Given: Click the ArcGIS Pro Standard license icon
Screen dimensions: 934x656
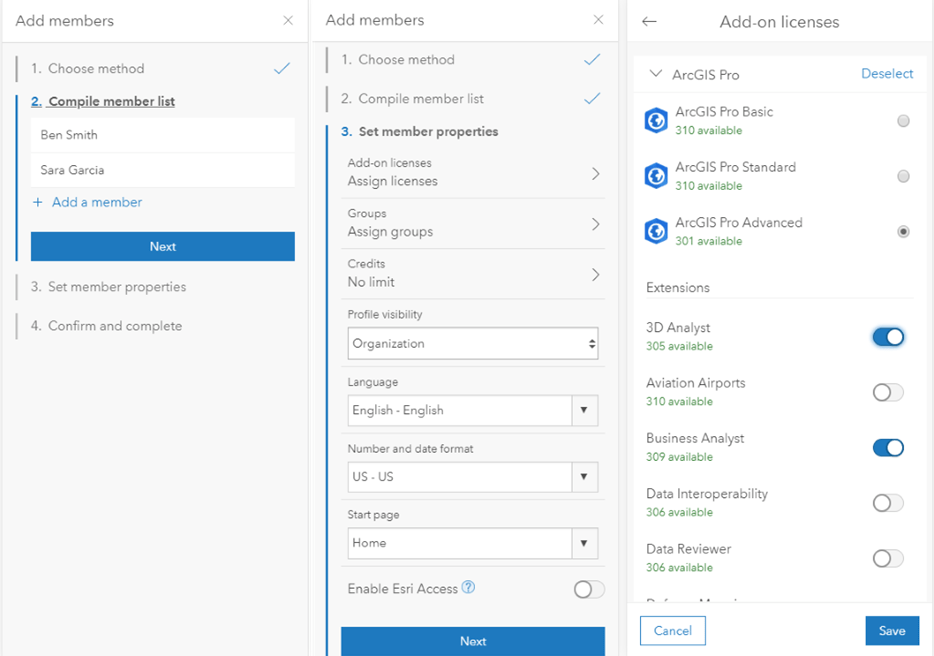Looking at the screenshot, I should (x=658, y=175).
